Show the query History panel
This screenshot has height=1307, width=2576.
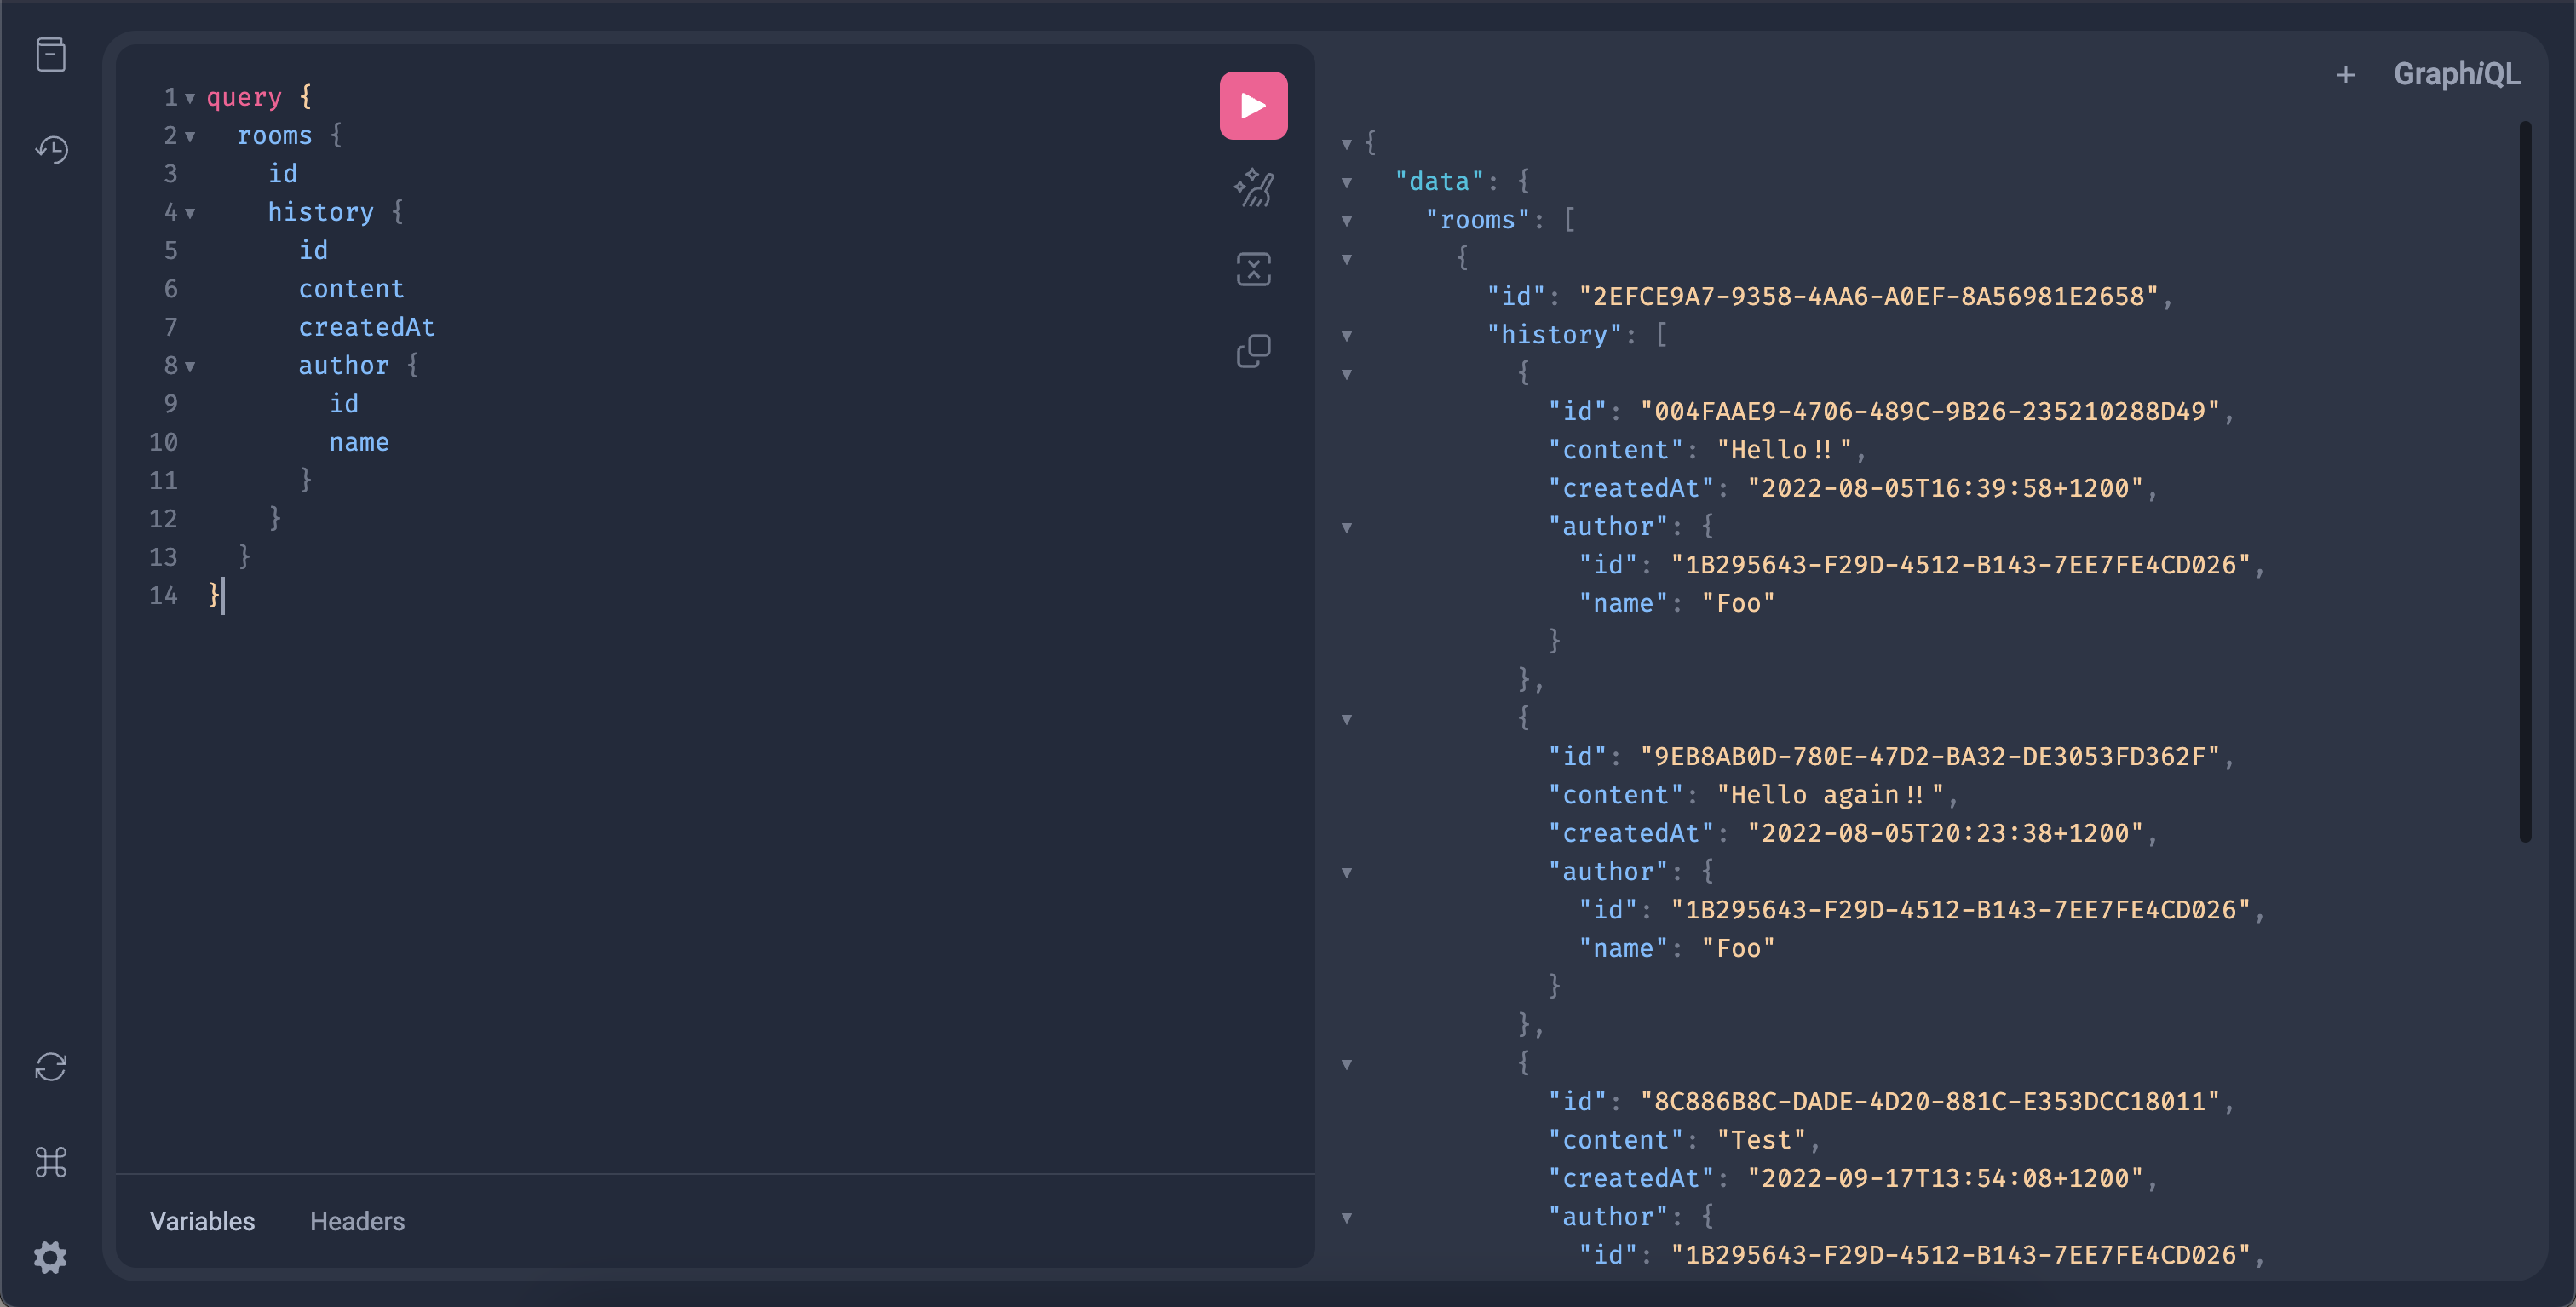click(x=51, y=150)
